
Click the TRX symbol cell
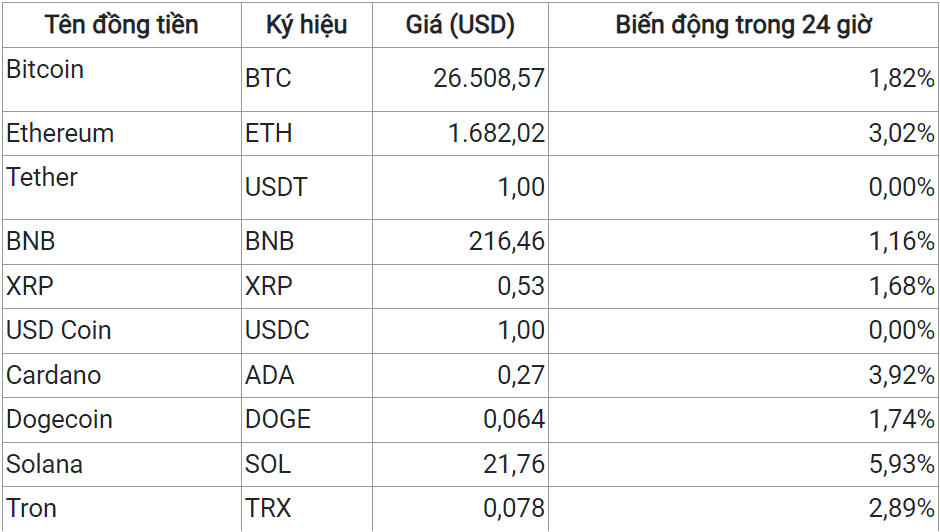[307, 509]
